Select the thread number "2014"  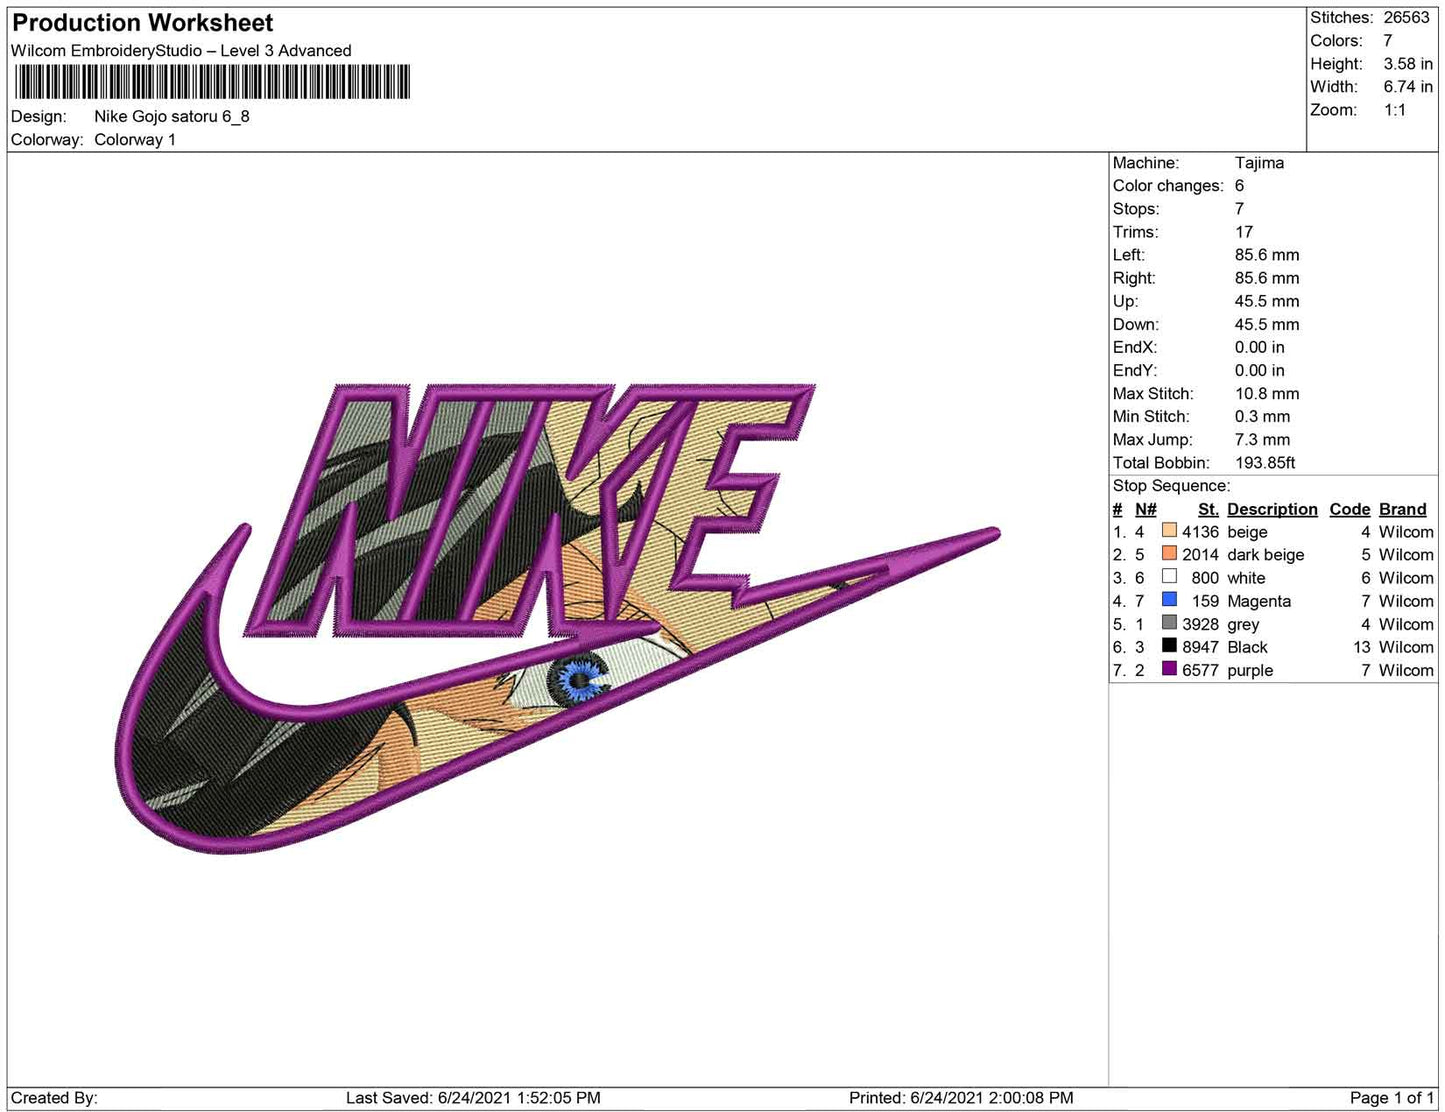click(x=1200, y=554)
